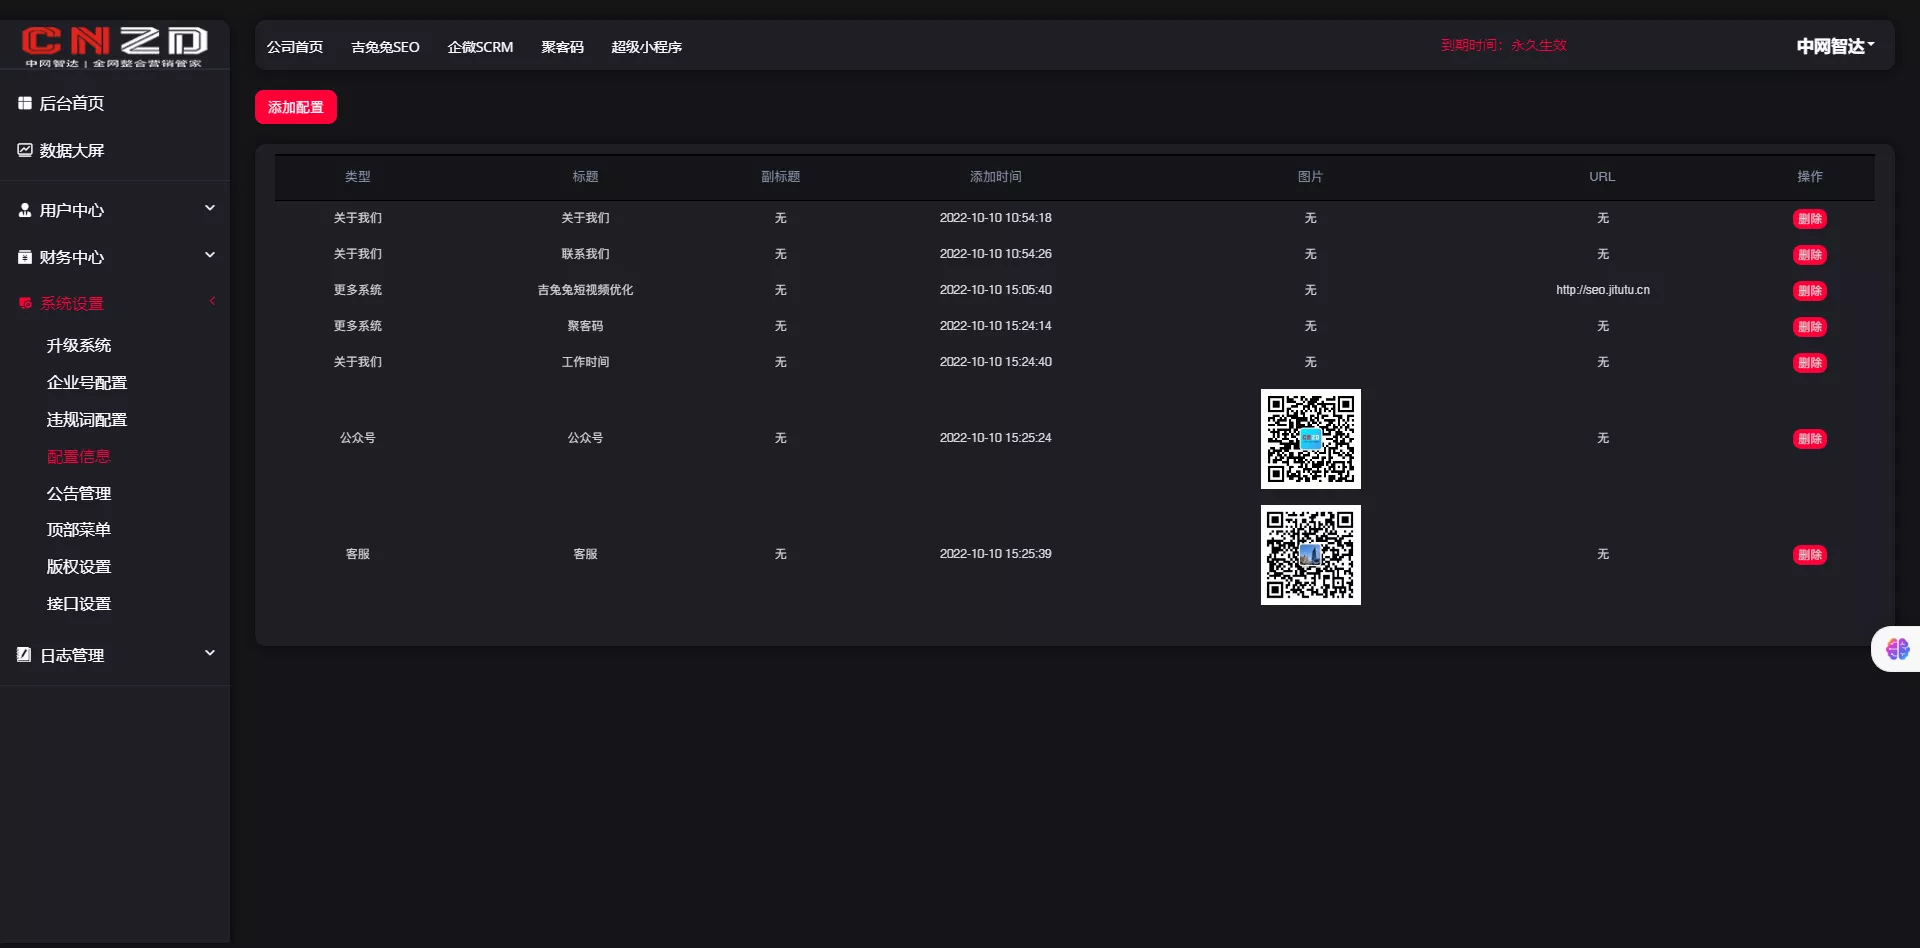This screenshot has height=948, width=1920.
Task: Click the 用户中心 user icon
Action: click(25, 210)
